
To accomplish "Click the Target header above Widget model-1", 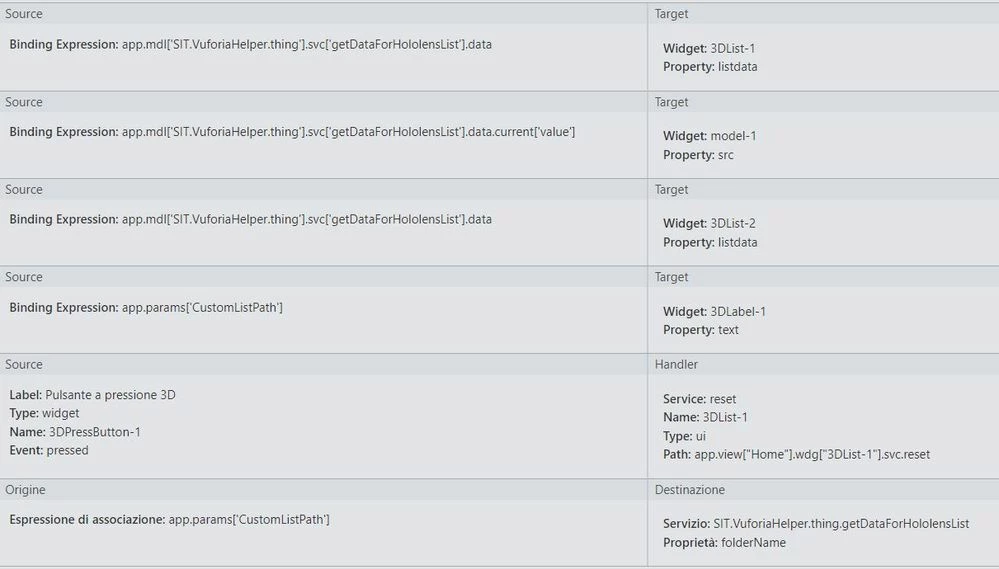I will click(671, 102).
